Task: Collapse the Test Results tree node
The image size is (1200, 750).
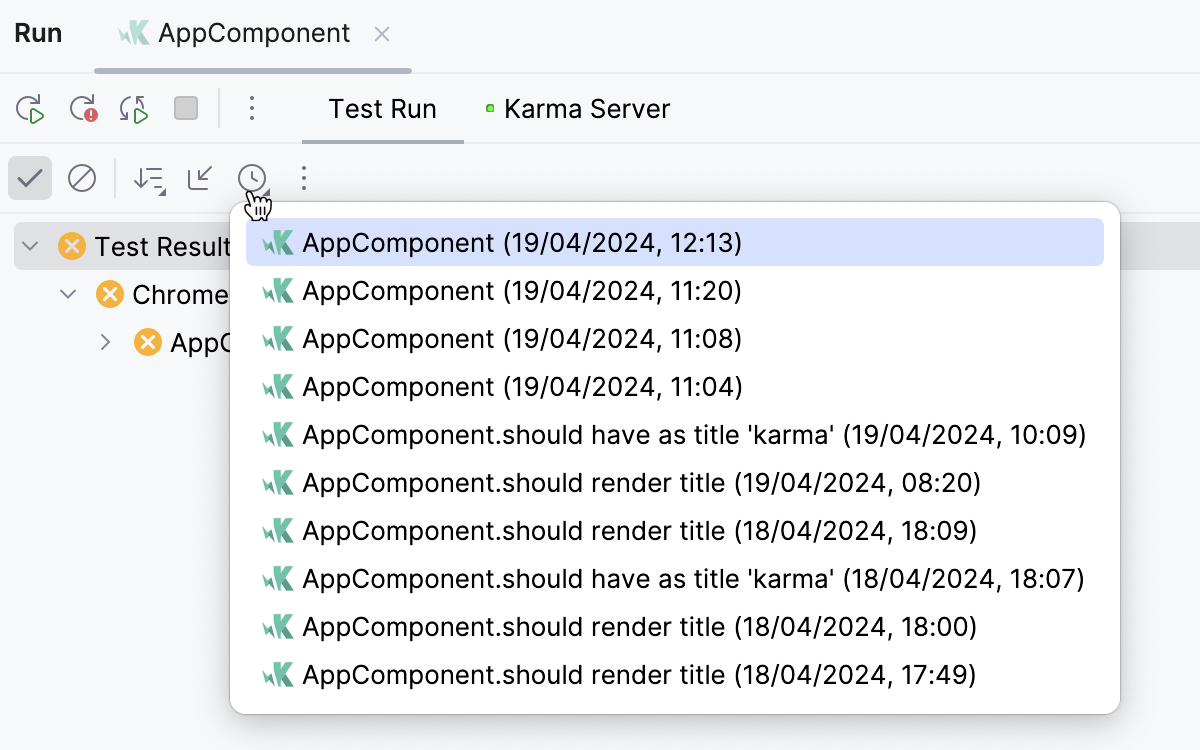Action: pos(31,246)
